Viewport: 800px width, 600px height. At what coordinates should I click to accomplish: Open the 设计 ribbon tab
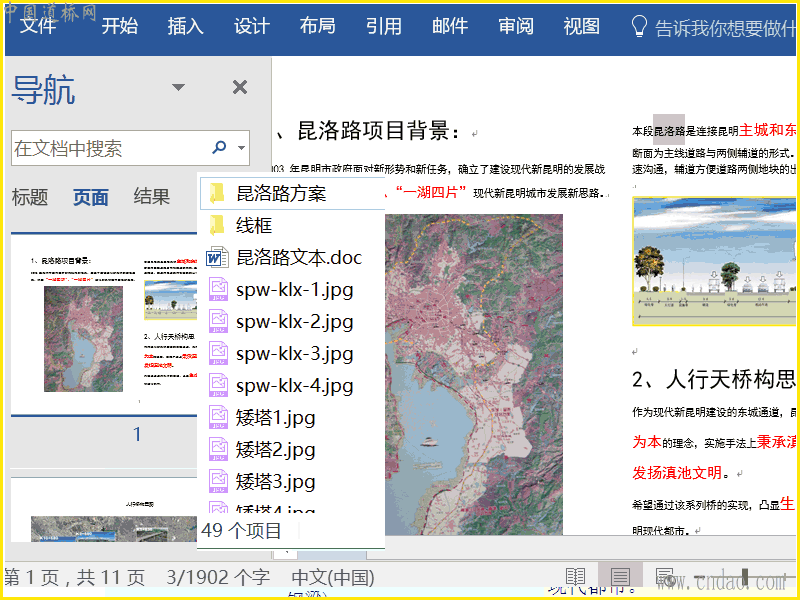click(252, 26)
